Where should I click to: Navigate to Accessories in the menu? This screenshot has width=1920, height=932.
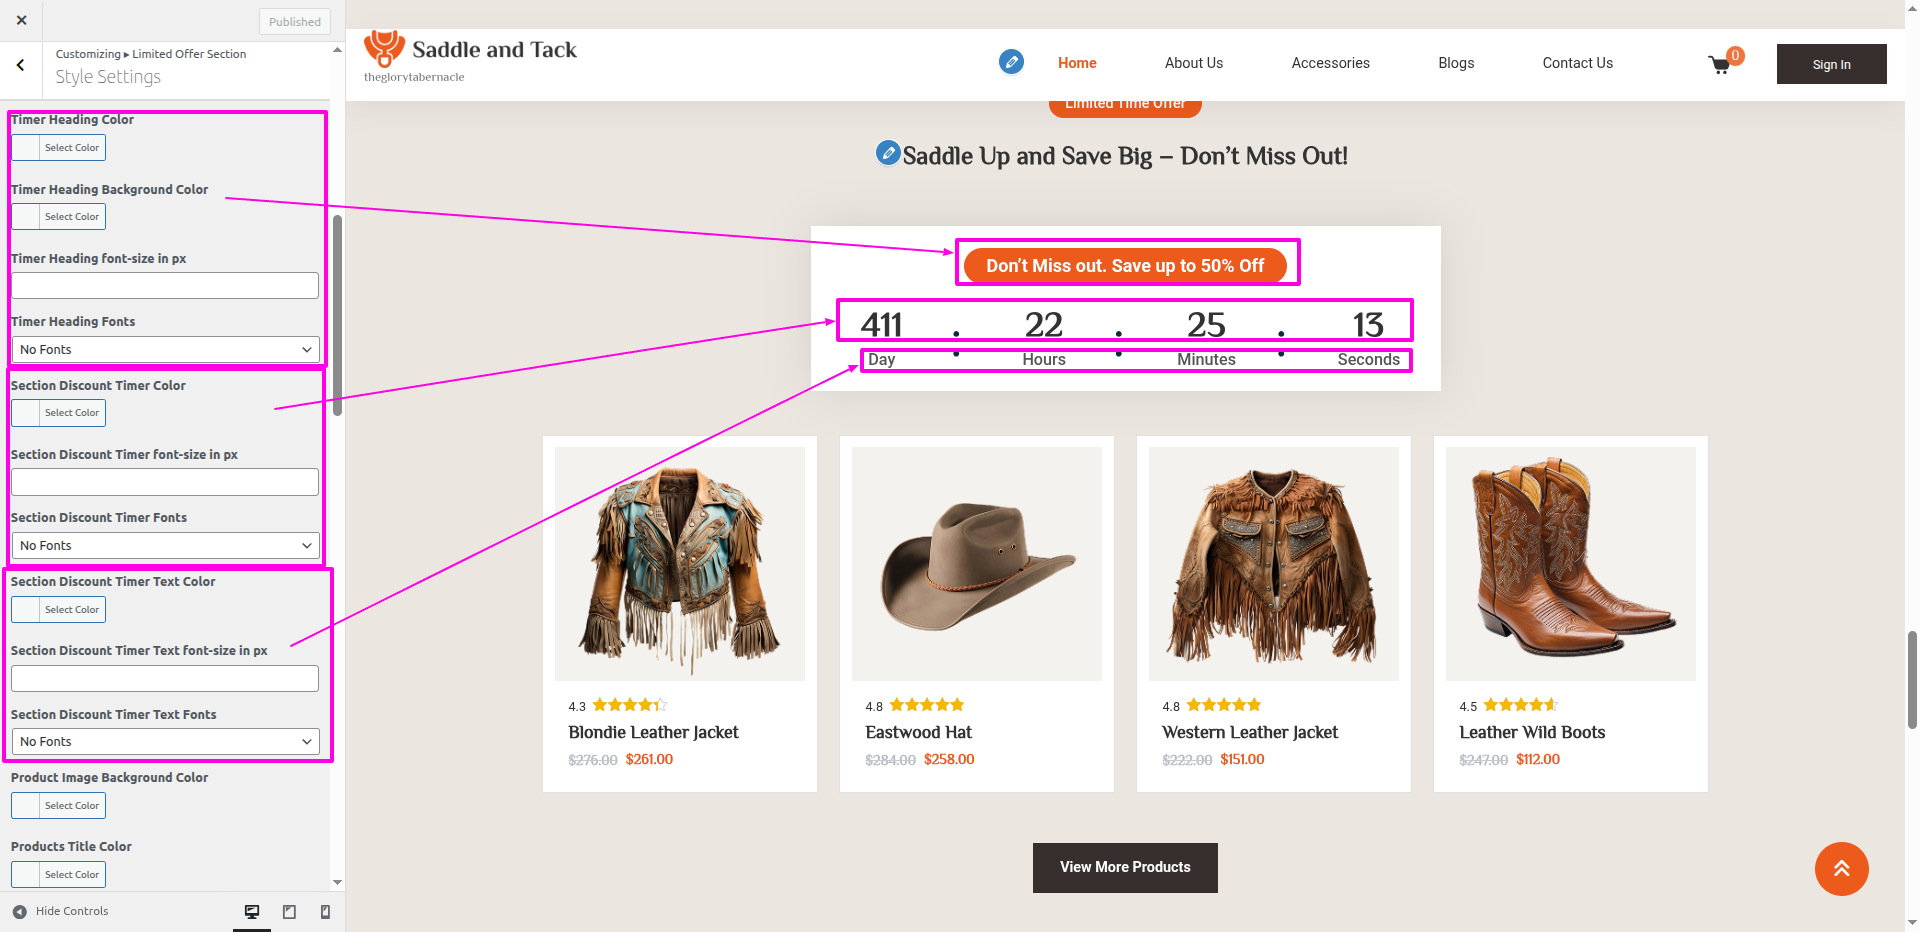pos(1330,63)
